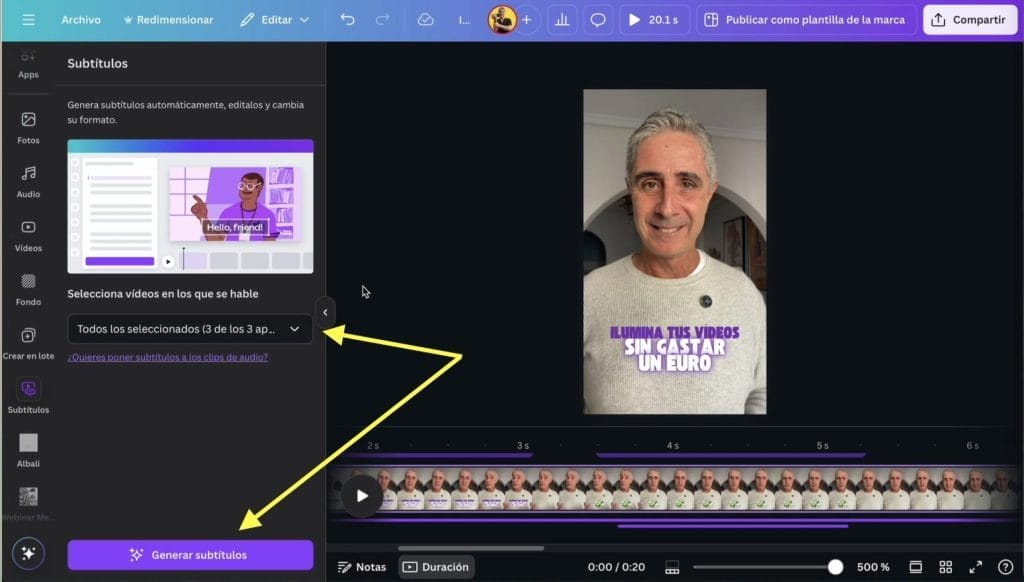This screenshot has width=1024, height=582.
Task: Toggle grid view of pages
Action: point(945,567)
